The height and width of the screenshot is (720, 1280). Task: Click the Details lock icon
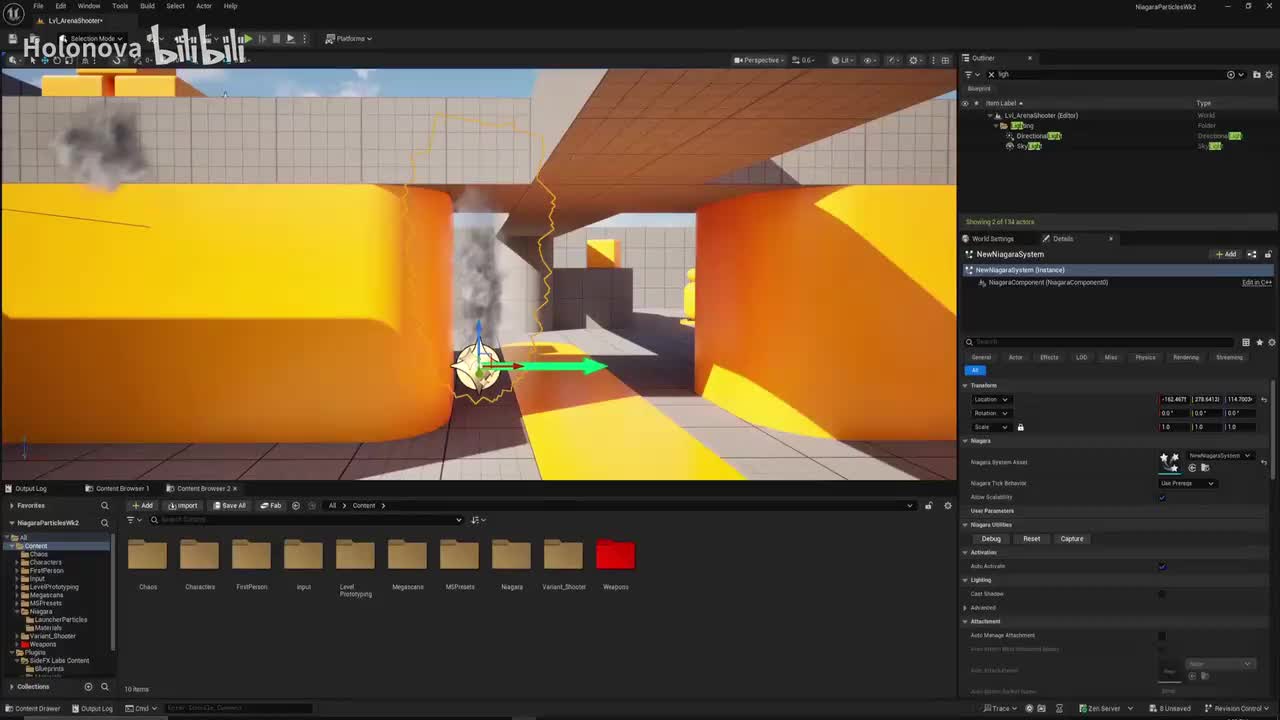[1268, 254]
